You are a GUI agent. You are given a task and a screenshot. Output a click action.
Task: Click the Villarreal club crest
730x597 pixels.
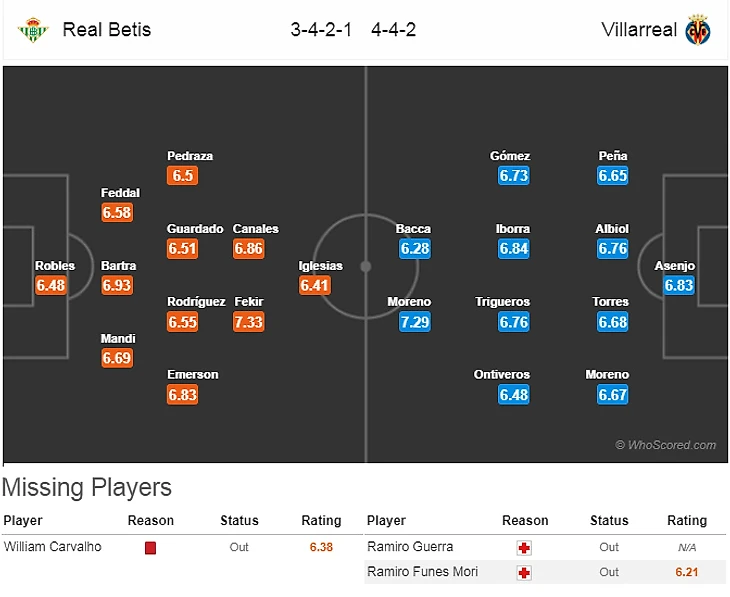pos(697,29)
